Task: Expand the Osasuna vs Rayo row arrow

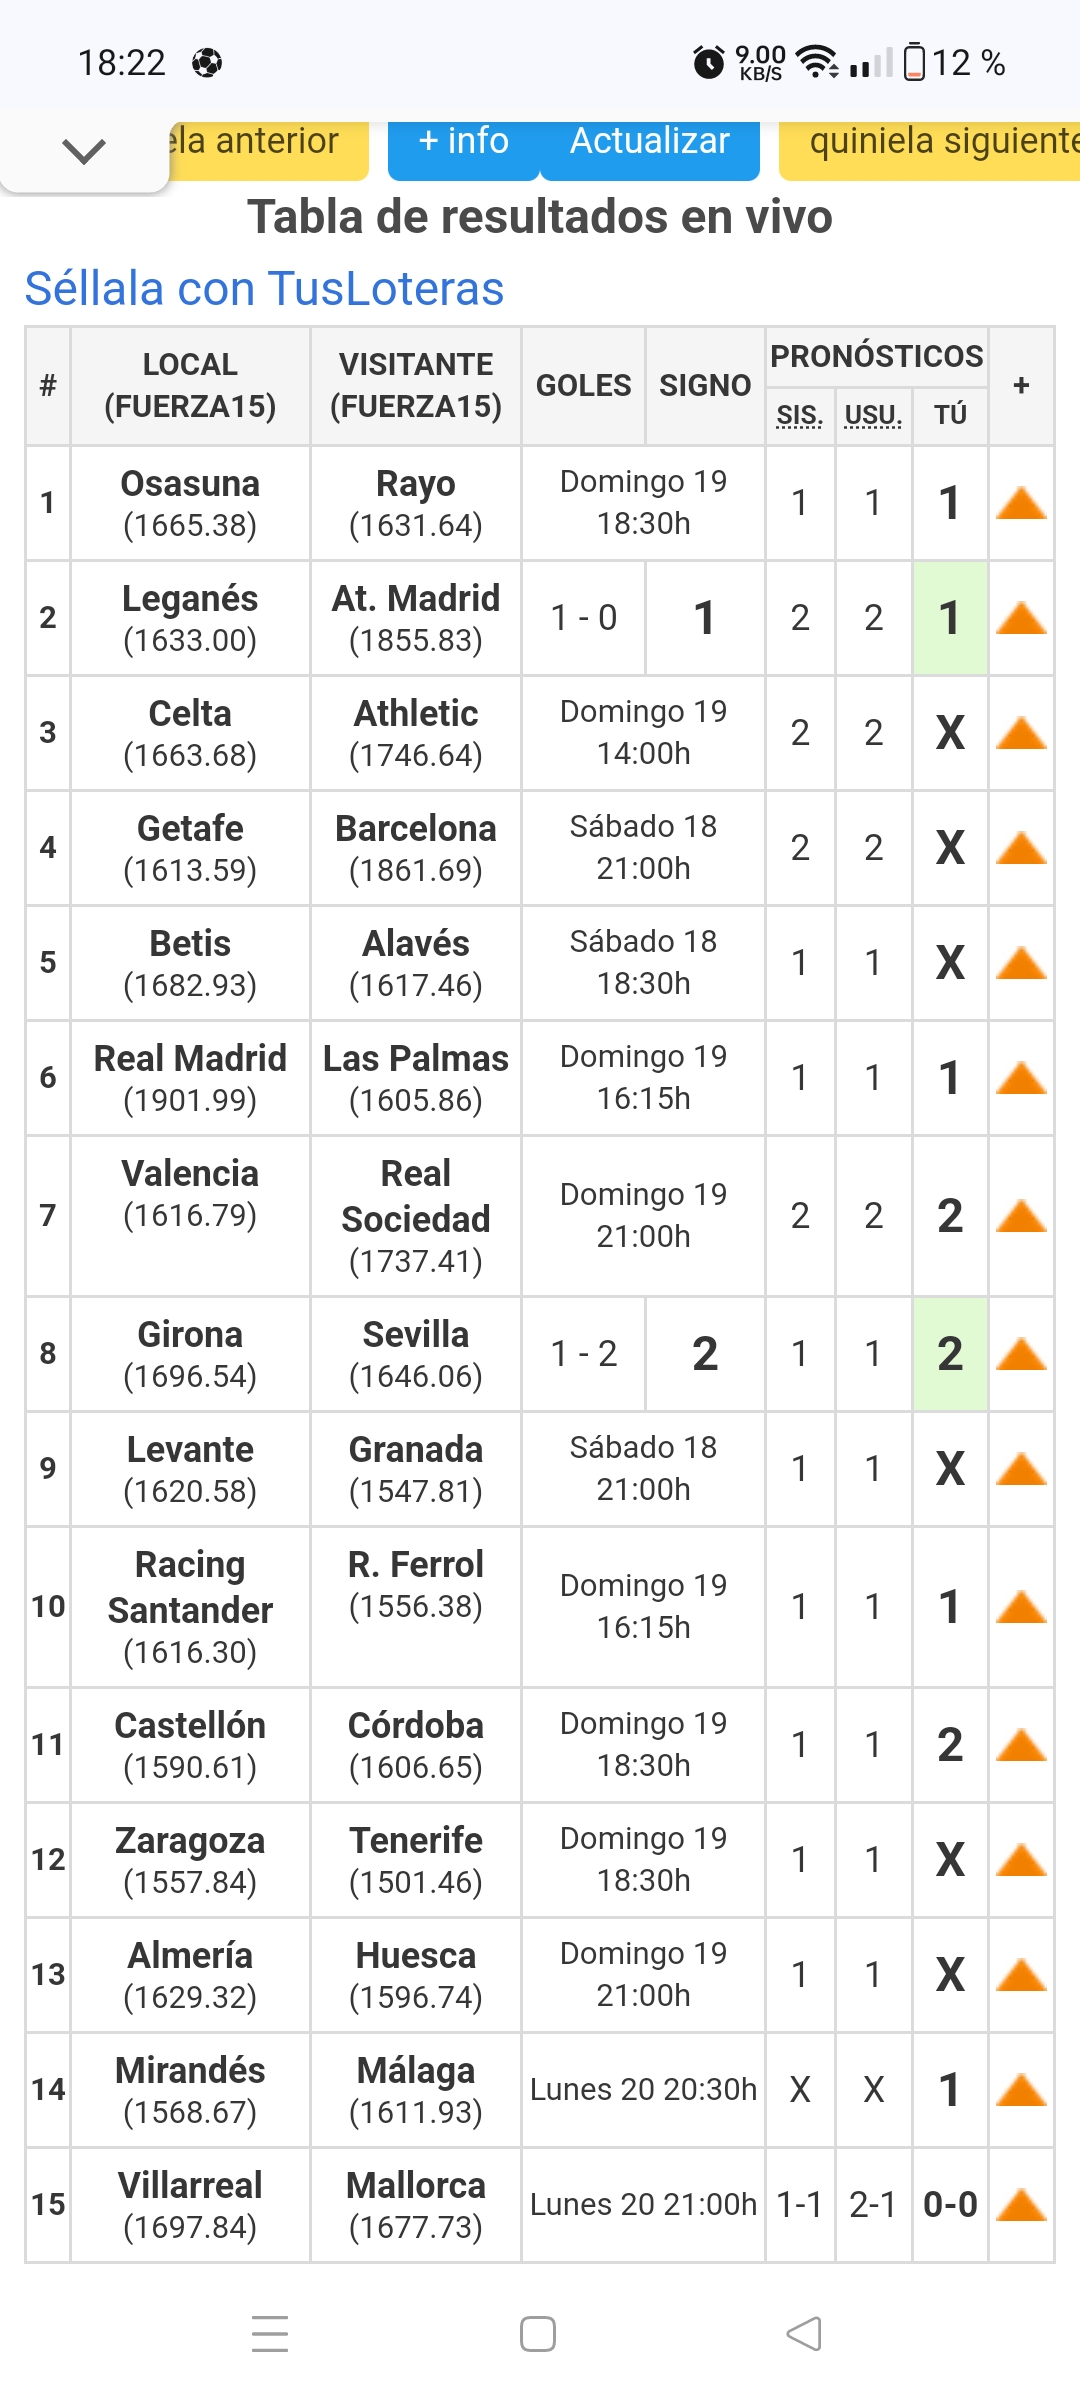Action: pos(1021,504)
